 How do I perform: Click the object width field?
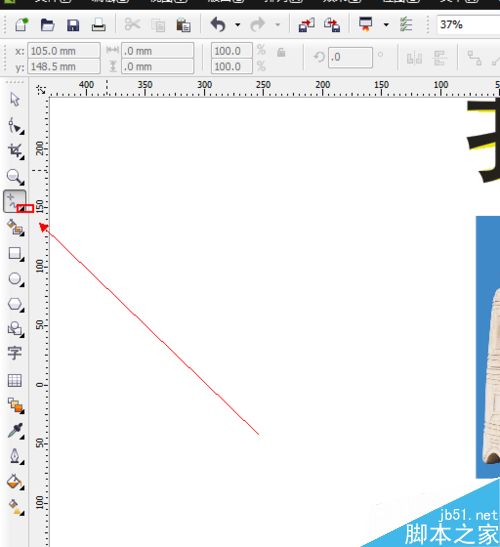coord(157,51)
